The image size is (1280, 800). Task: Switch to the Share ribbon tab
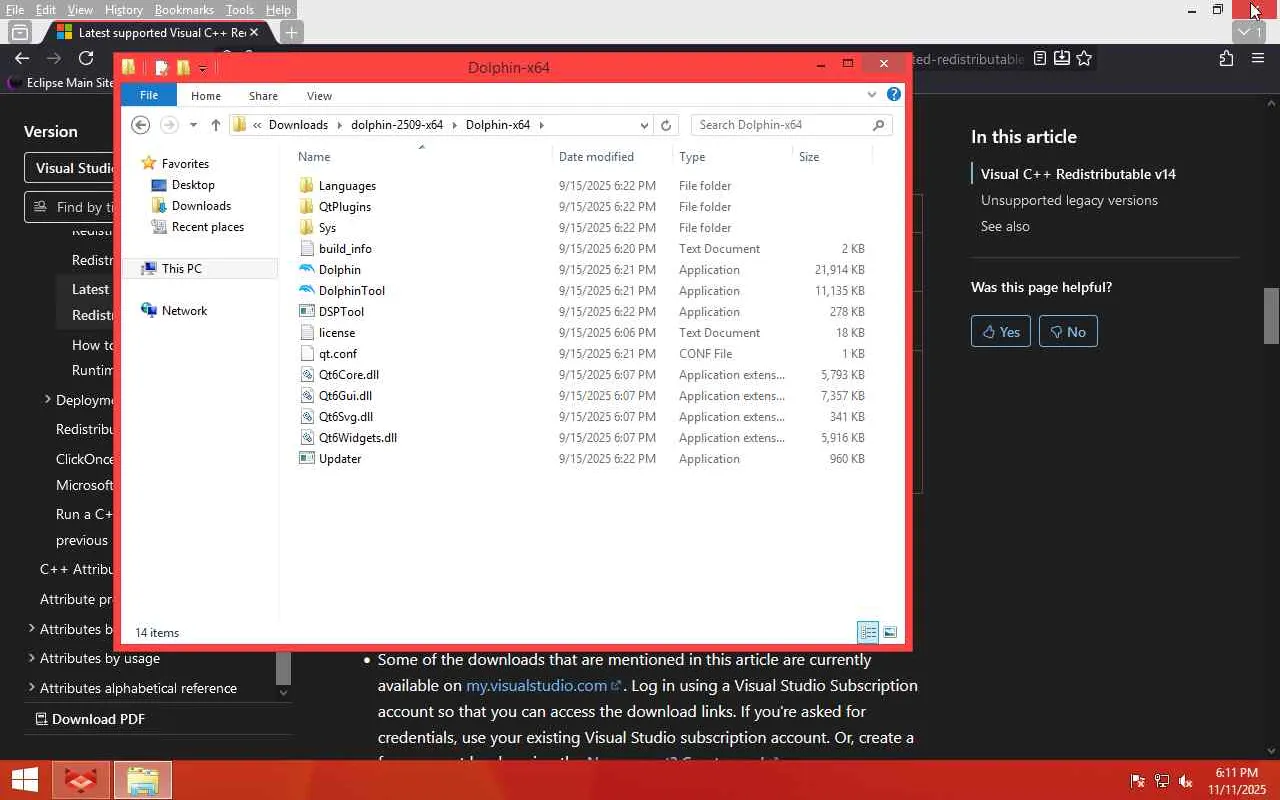[264, 96]
